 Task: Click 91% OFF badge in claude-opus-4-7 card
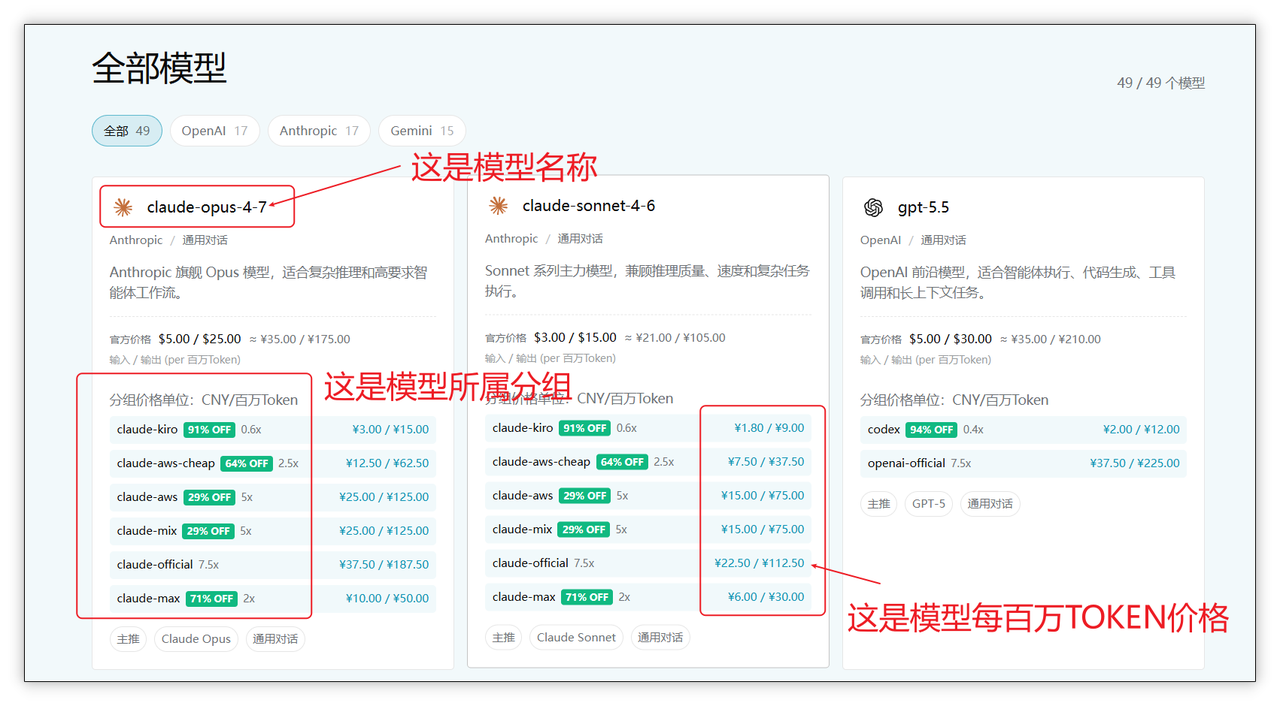pos(209,430)
